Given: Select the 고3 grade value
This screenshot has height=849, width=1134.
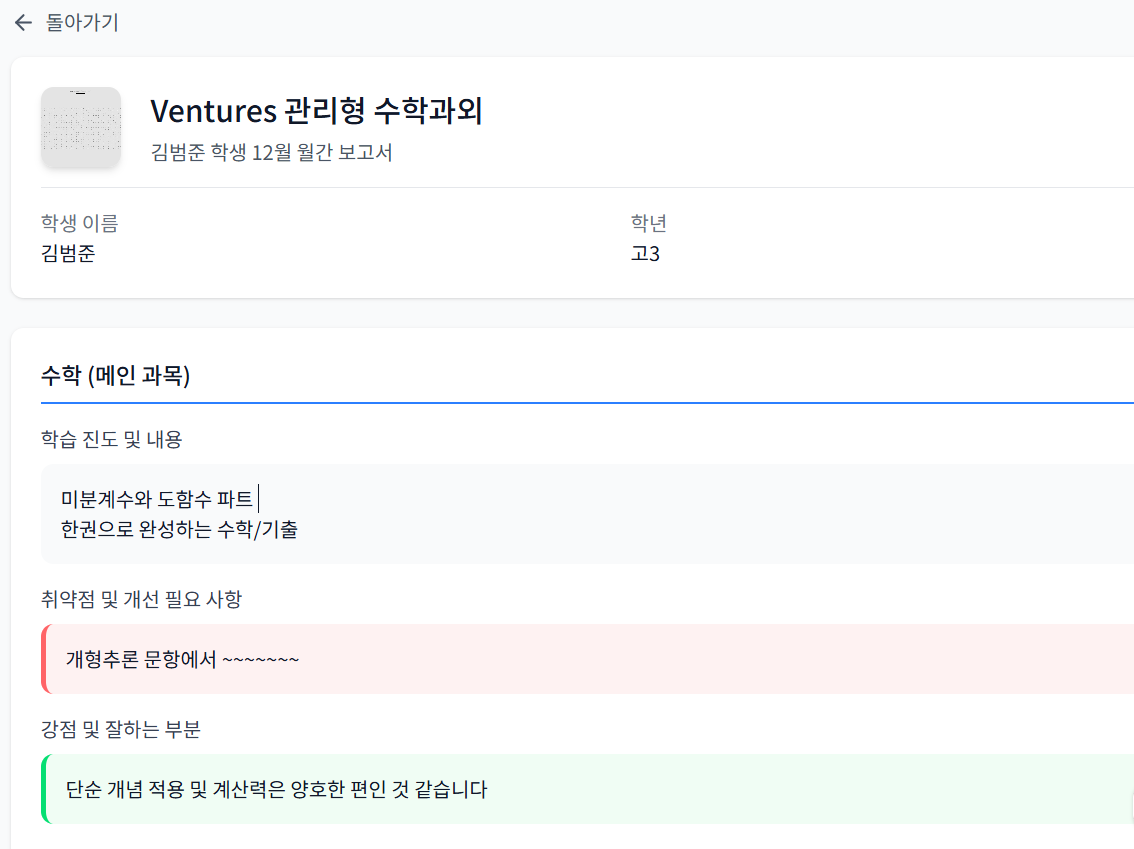Looking at the screenshot, I should point(645,253).
